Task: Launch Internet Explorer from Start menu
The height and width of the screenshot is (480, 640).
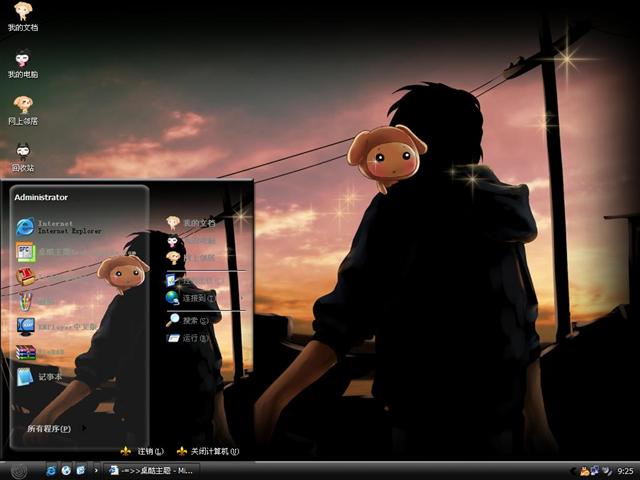Action: tap(59, 227)
